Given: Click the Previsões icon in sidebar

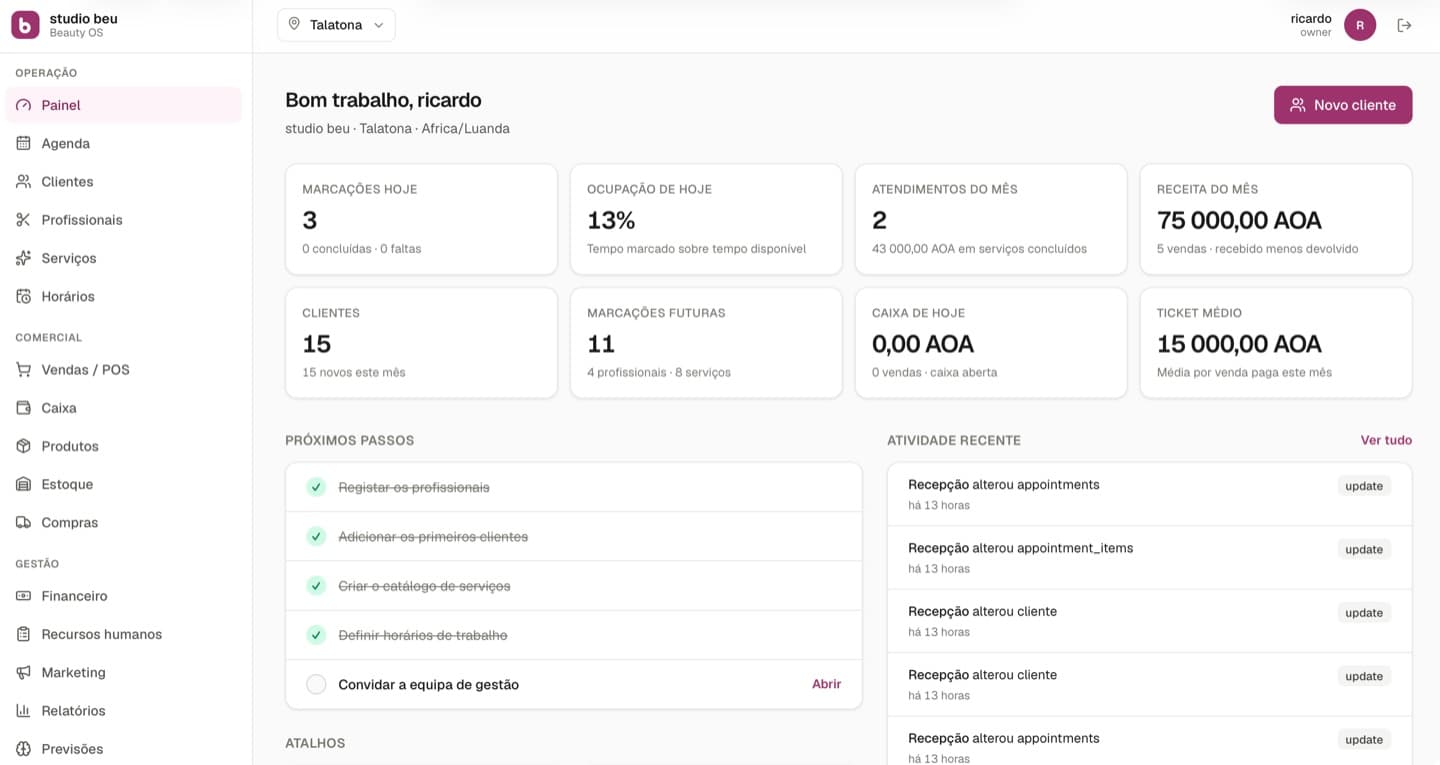Looking at the screenshot, I should [23, 749].
